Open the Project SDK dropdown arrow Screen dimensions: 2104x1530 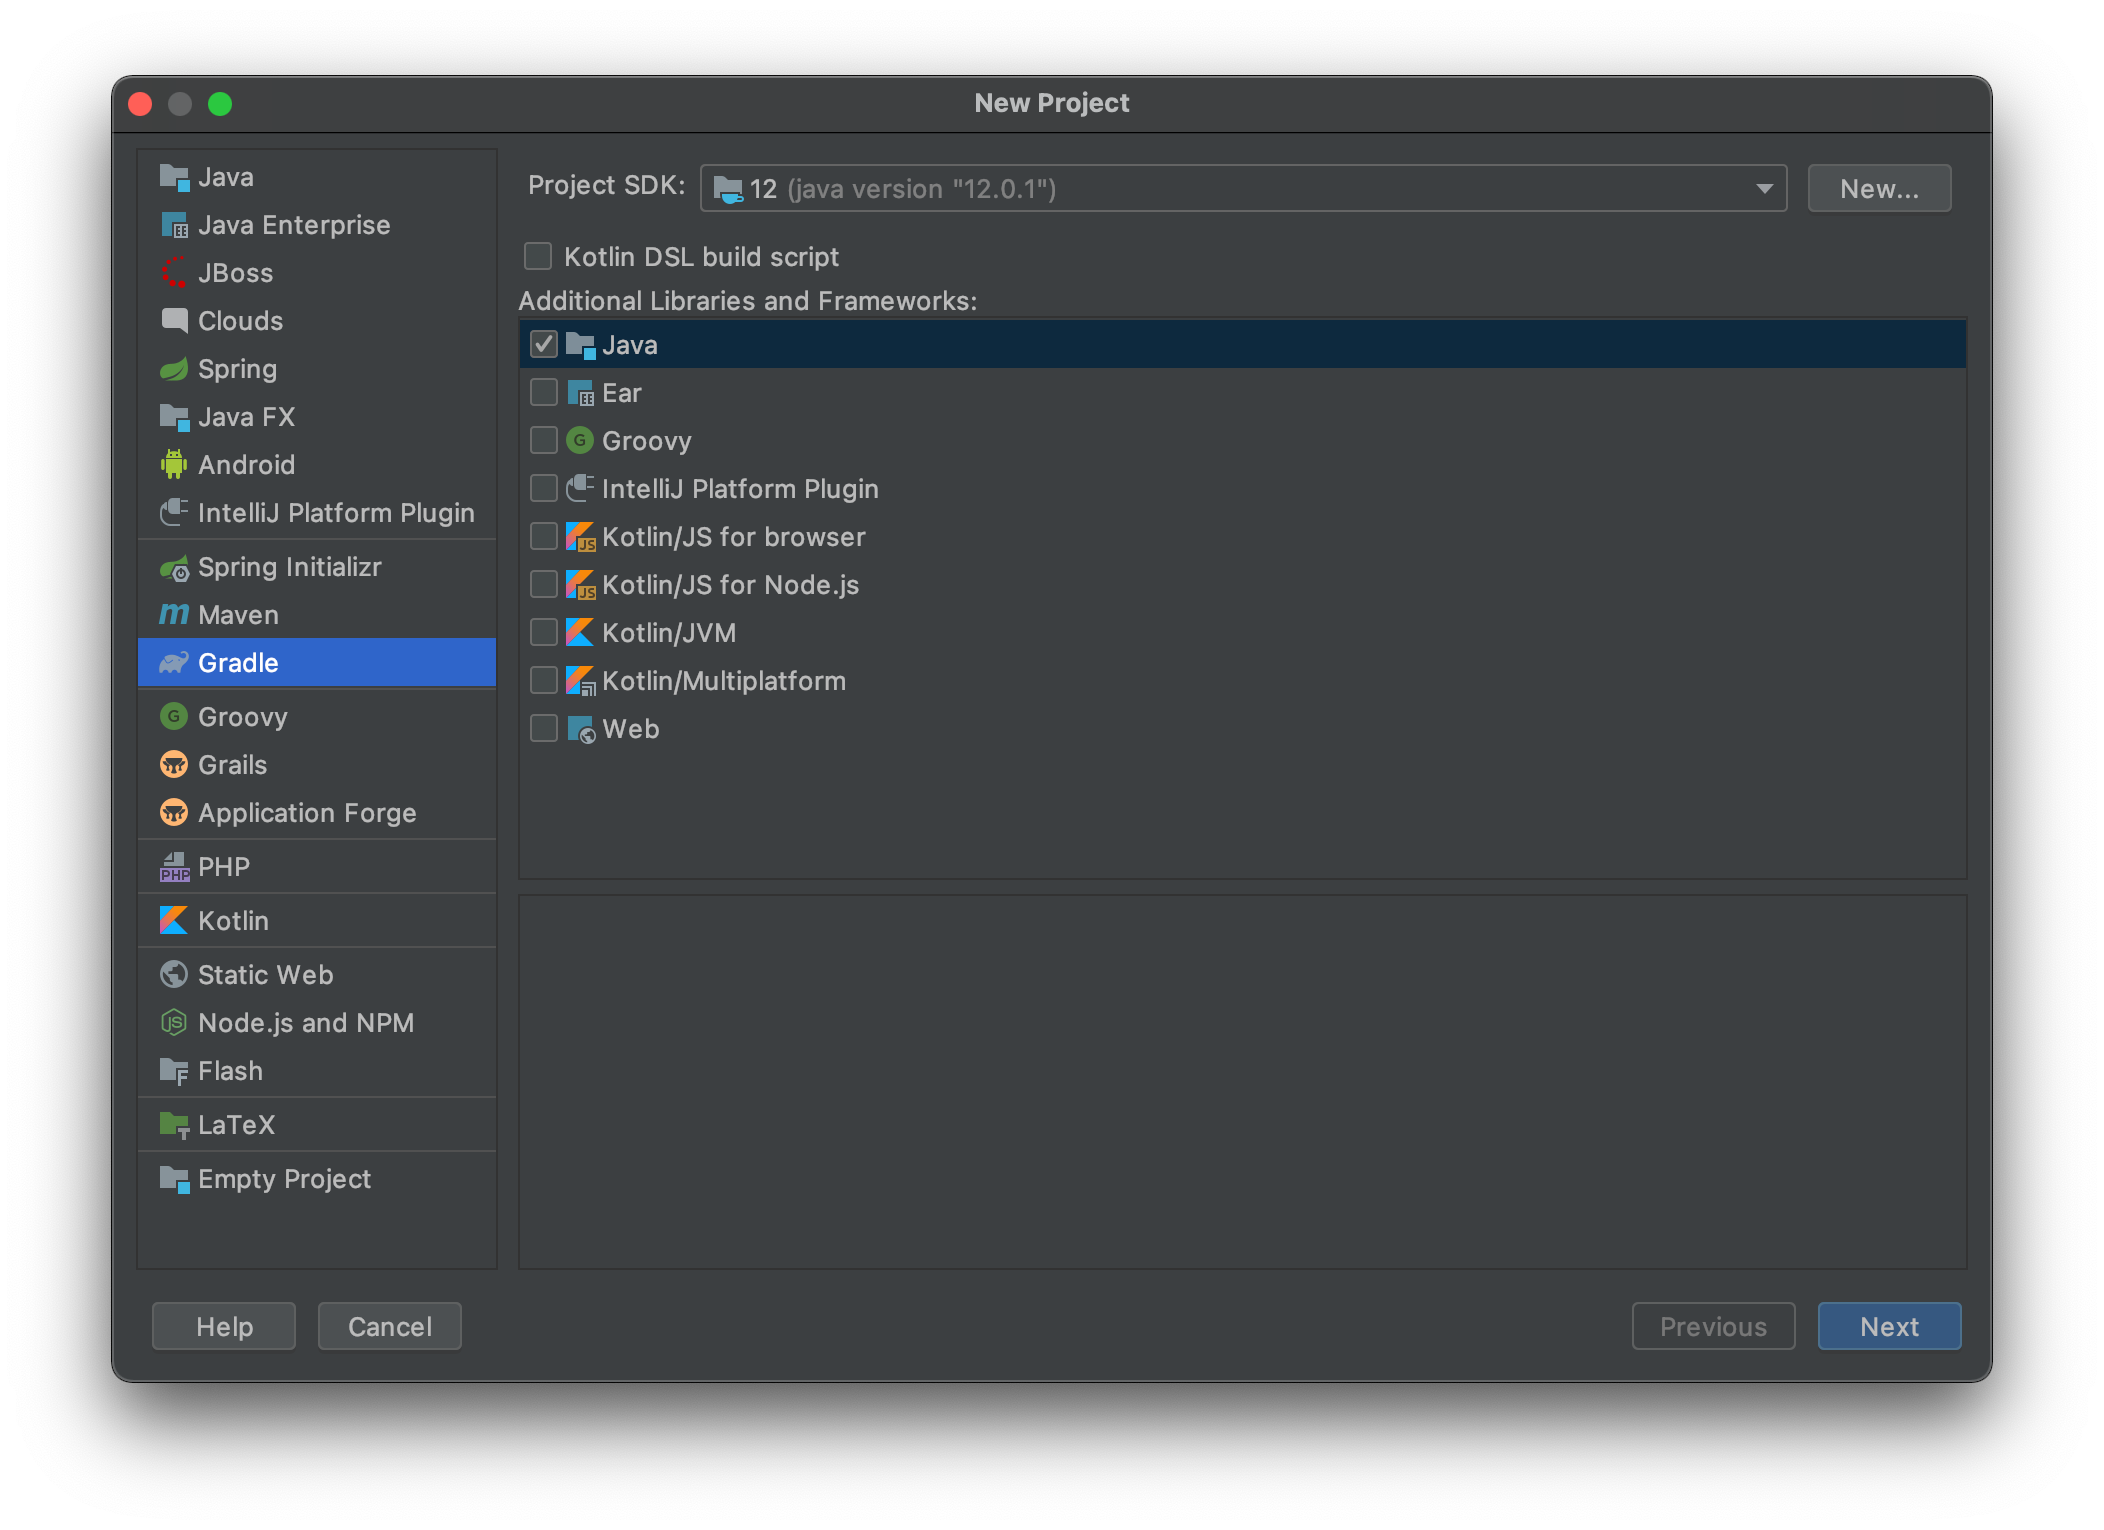[x=1764, y=189]
